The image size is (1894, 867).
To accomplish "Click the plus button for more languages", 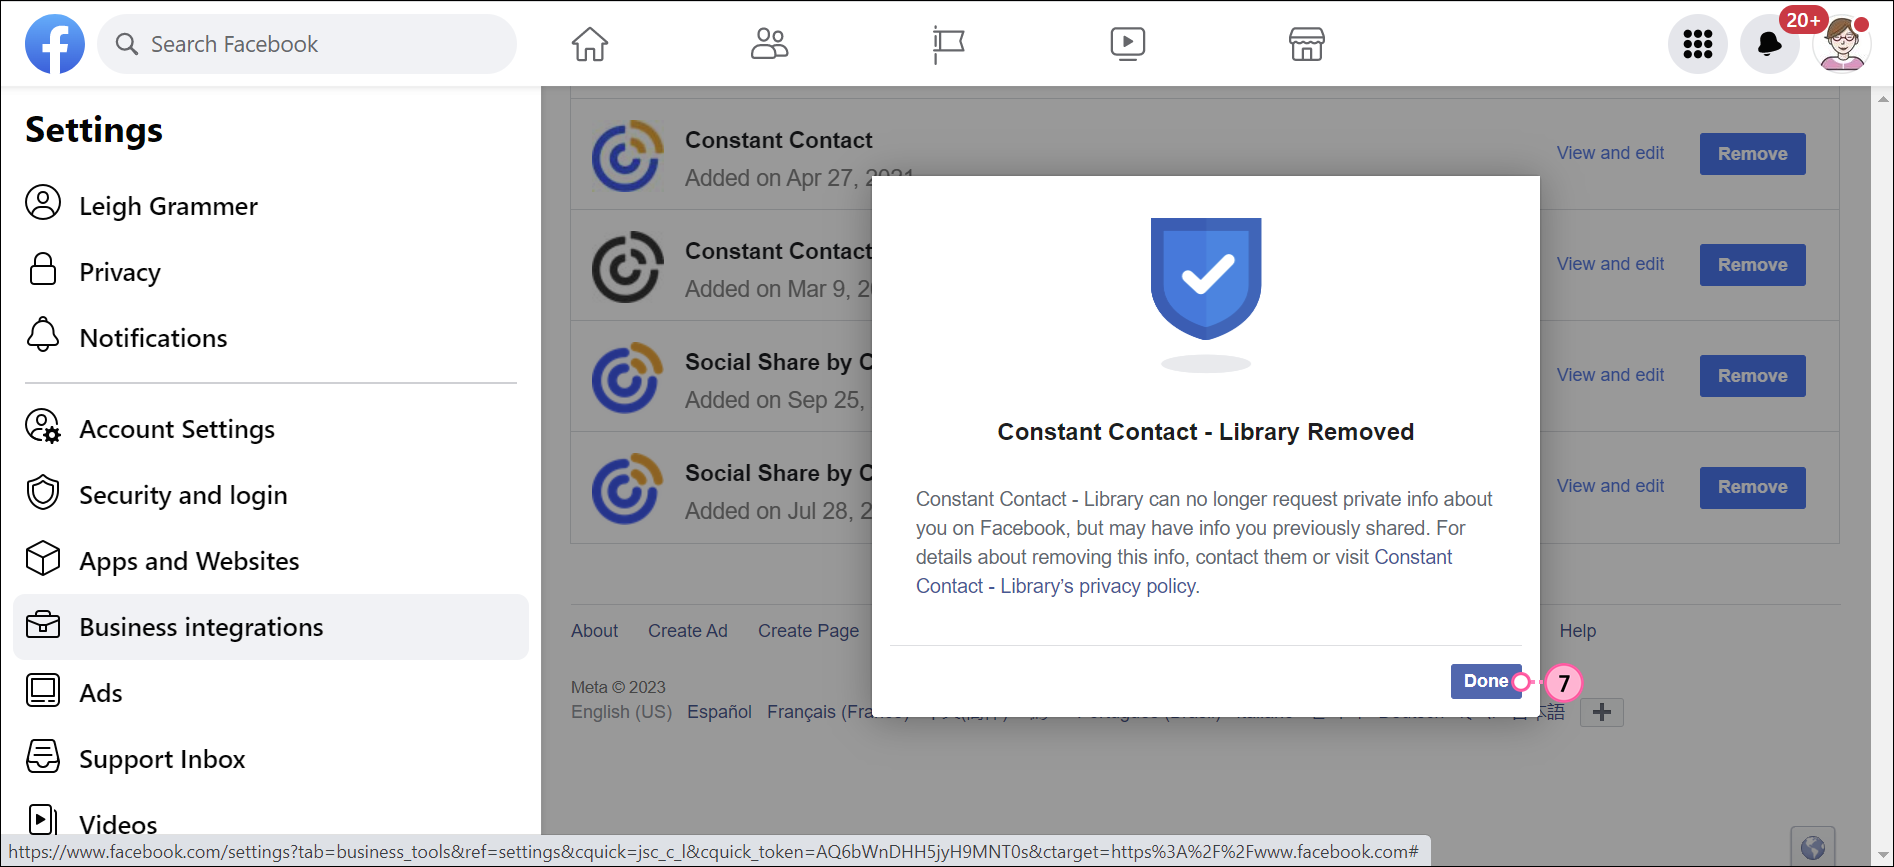I will [1602, 712].
